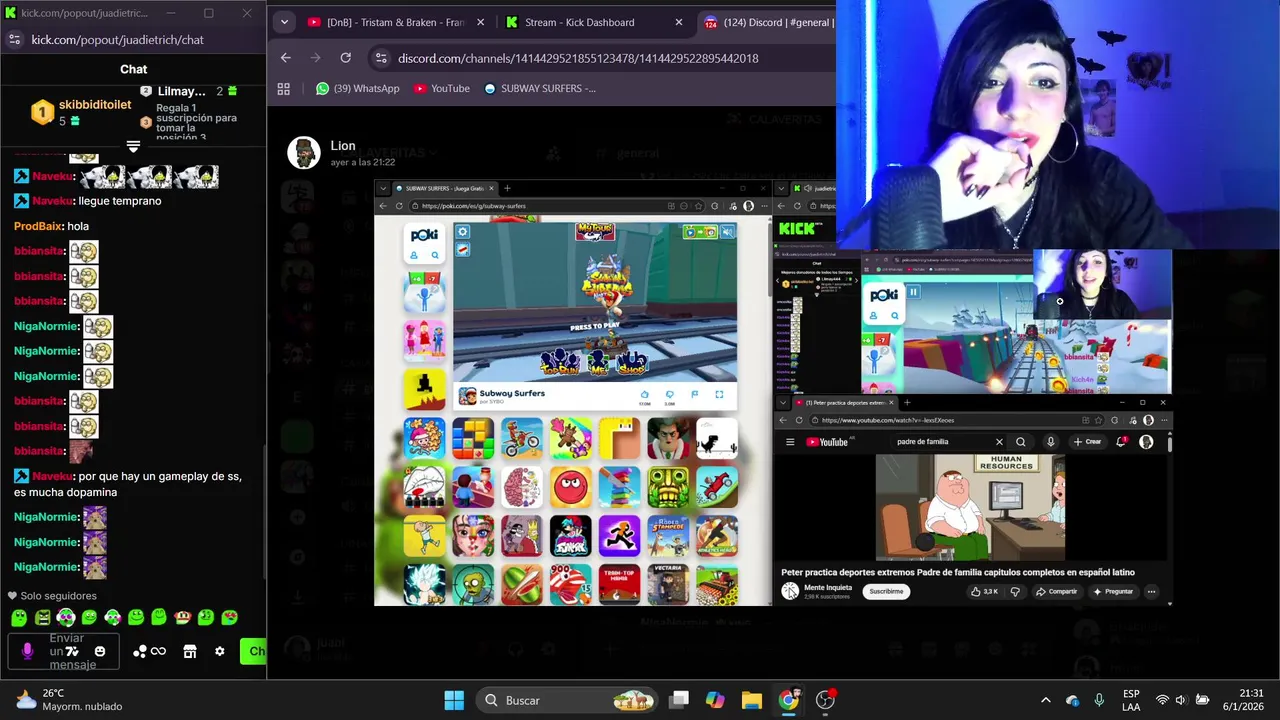The width and height of the screenshot is (1280, 720).
Task: Open the Red Ball game thumbnail
Action: coord(570,487)
